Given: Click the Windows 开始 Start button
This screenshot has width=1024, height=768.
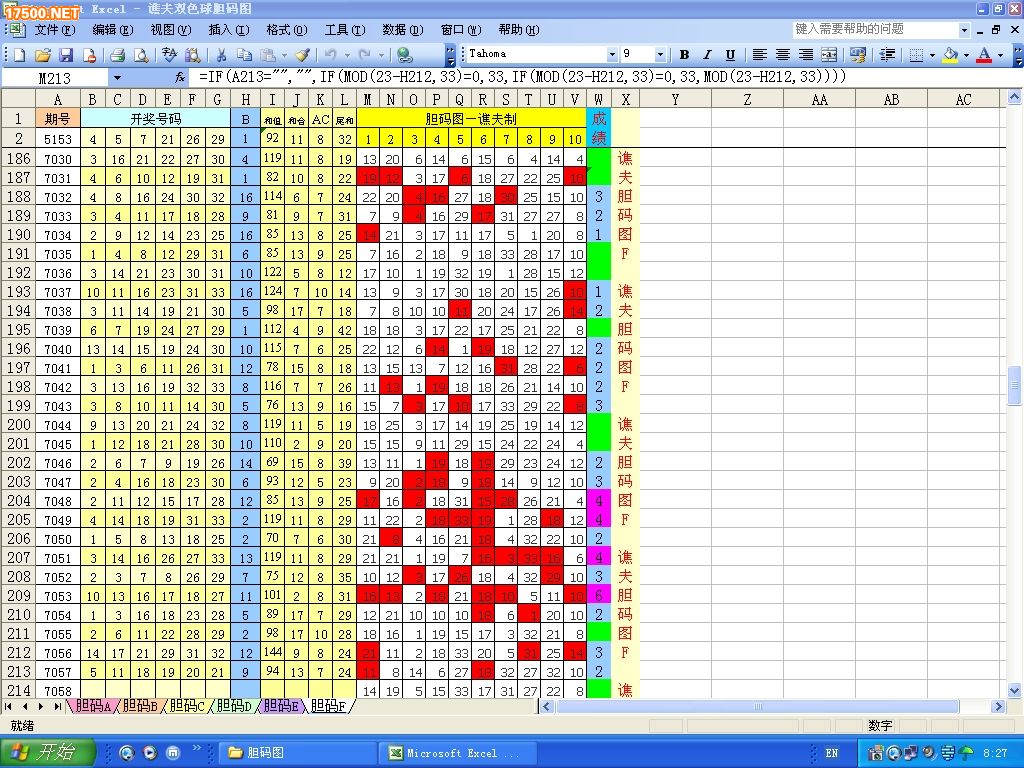Looking at the screenshot, I should point(48,752).
